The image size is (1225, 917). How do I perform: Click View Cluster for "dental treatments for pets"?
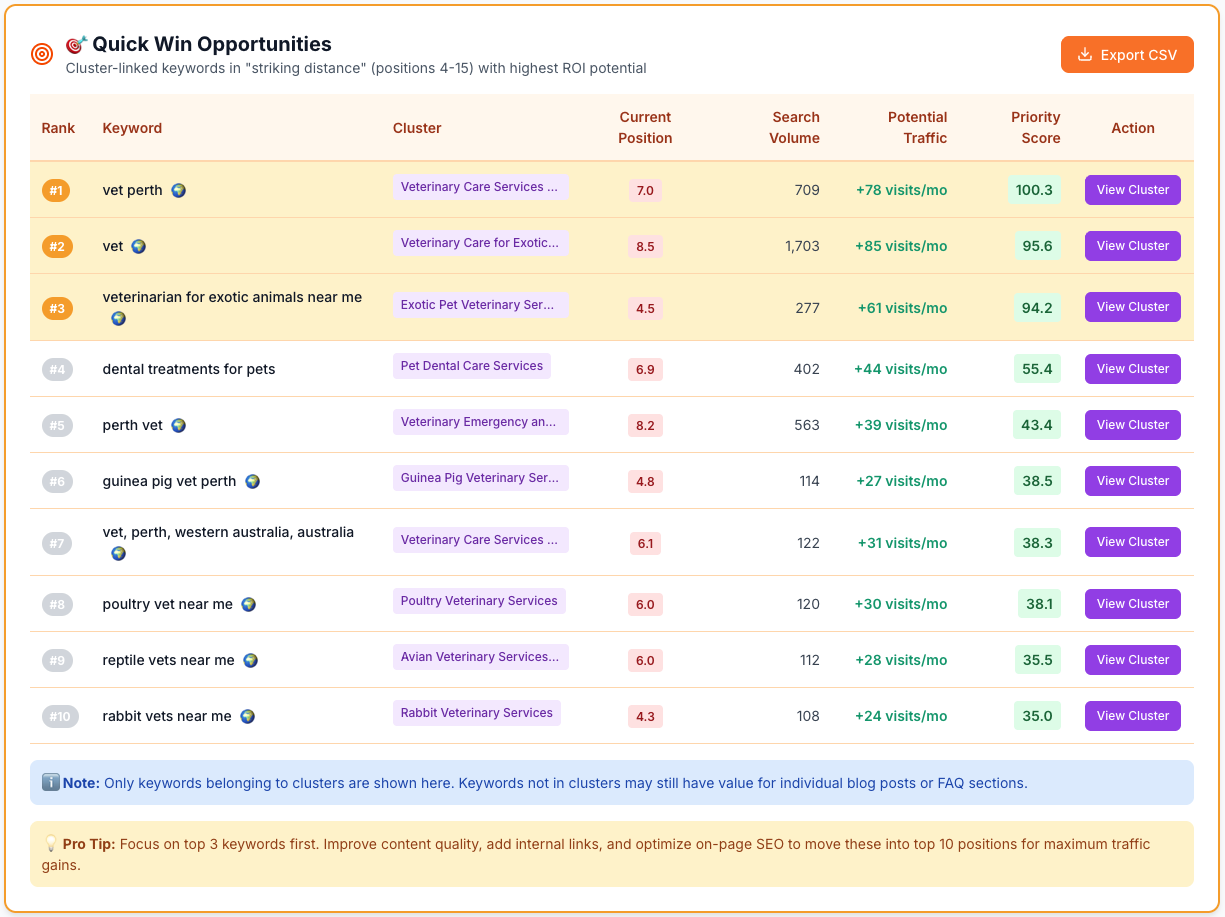pos(1132,369)
